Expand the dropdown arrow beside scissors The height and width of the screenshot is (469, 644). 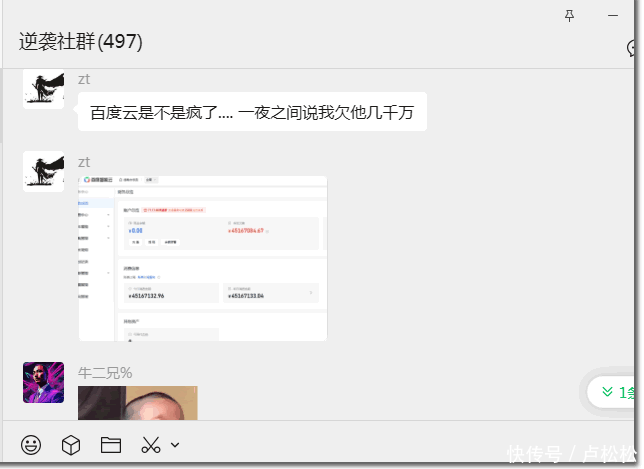pyautogui.click(x=175, y=445)
